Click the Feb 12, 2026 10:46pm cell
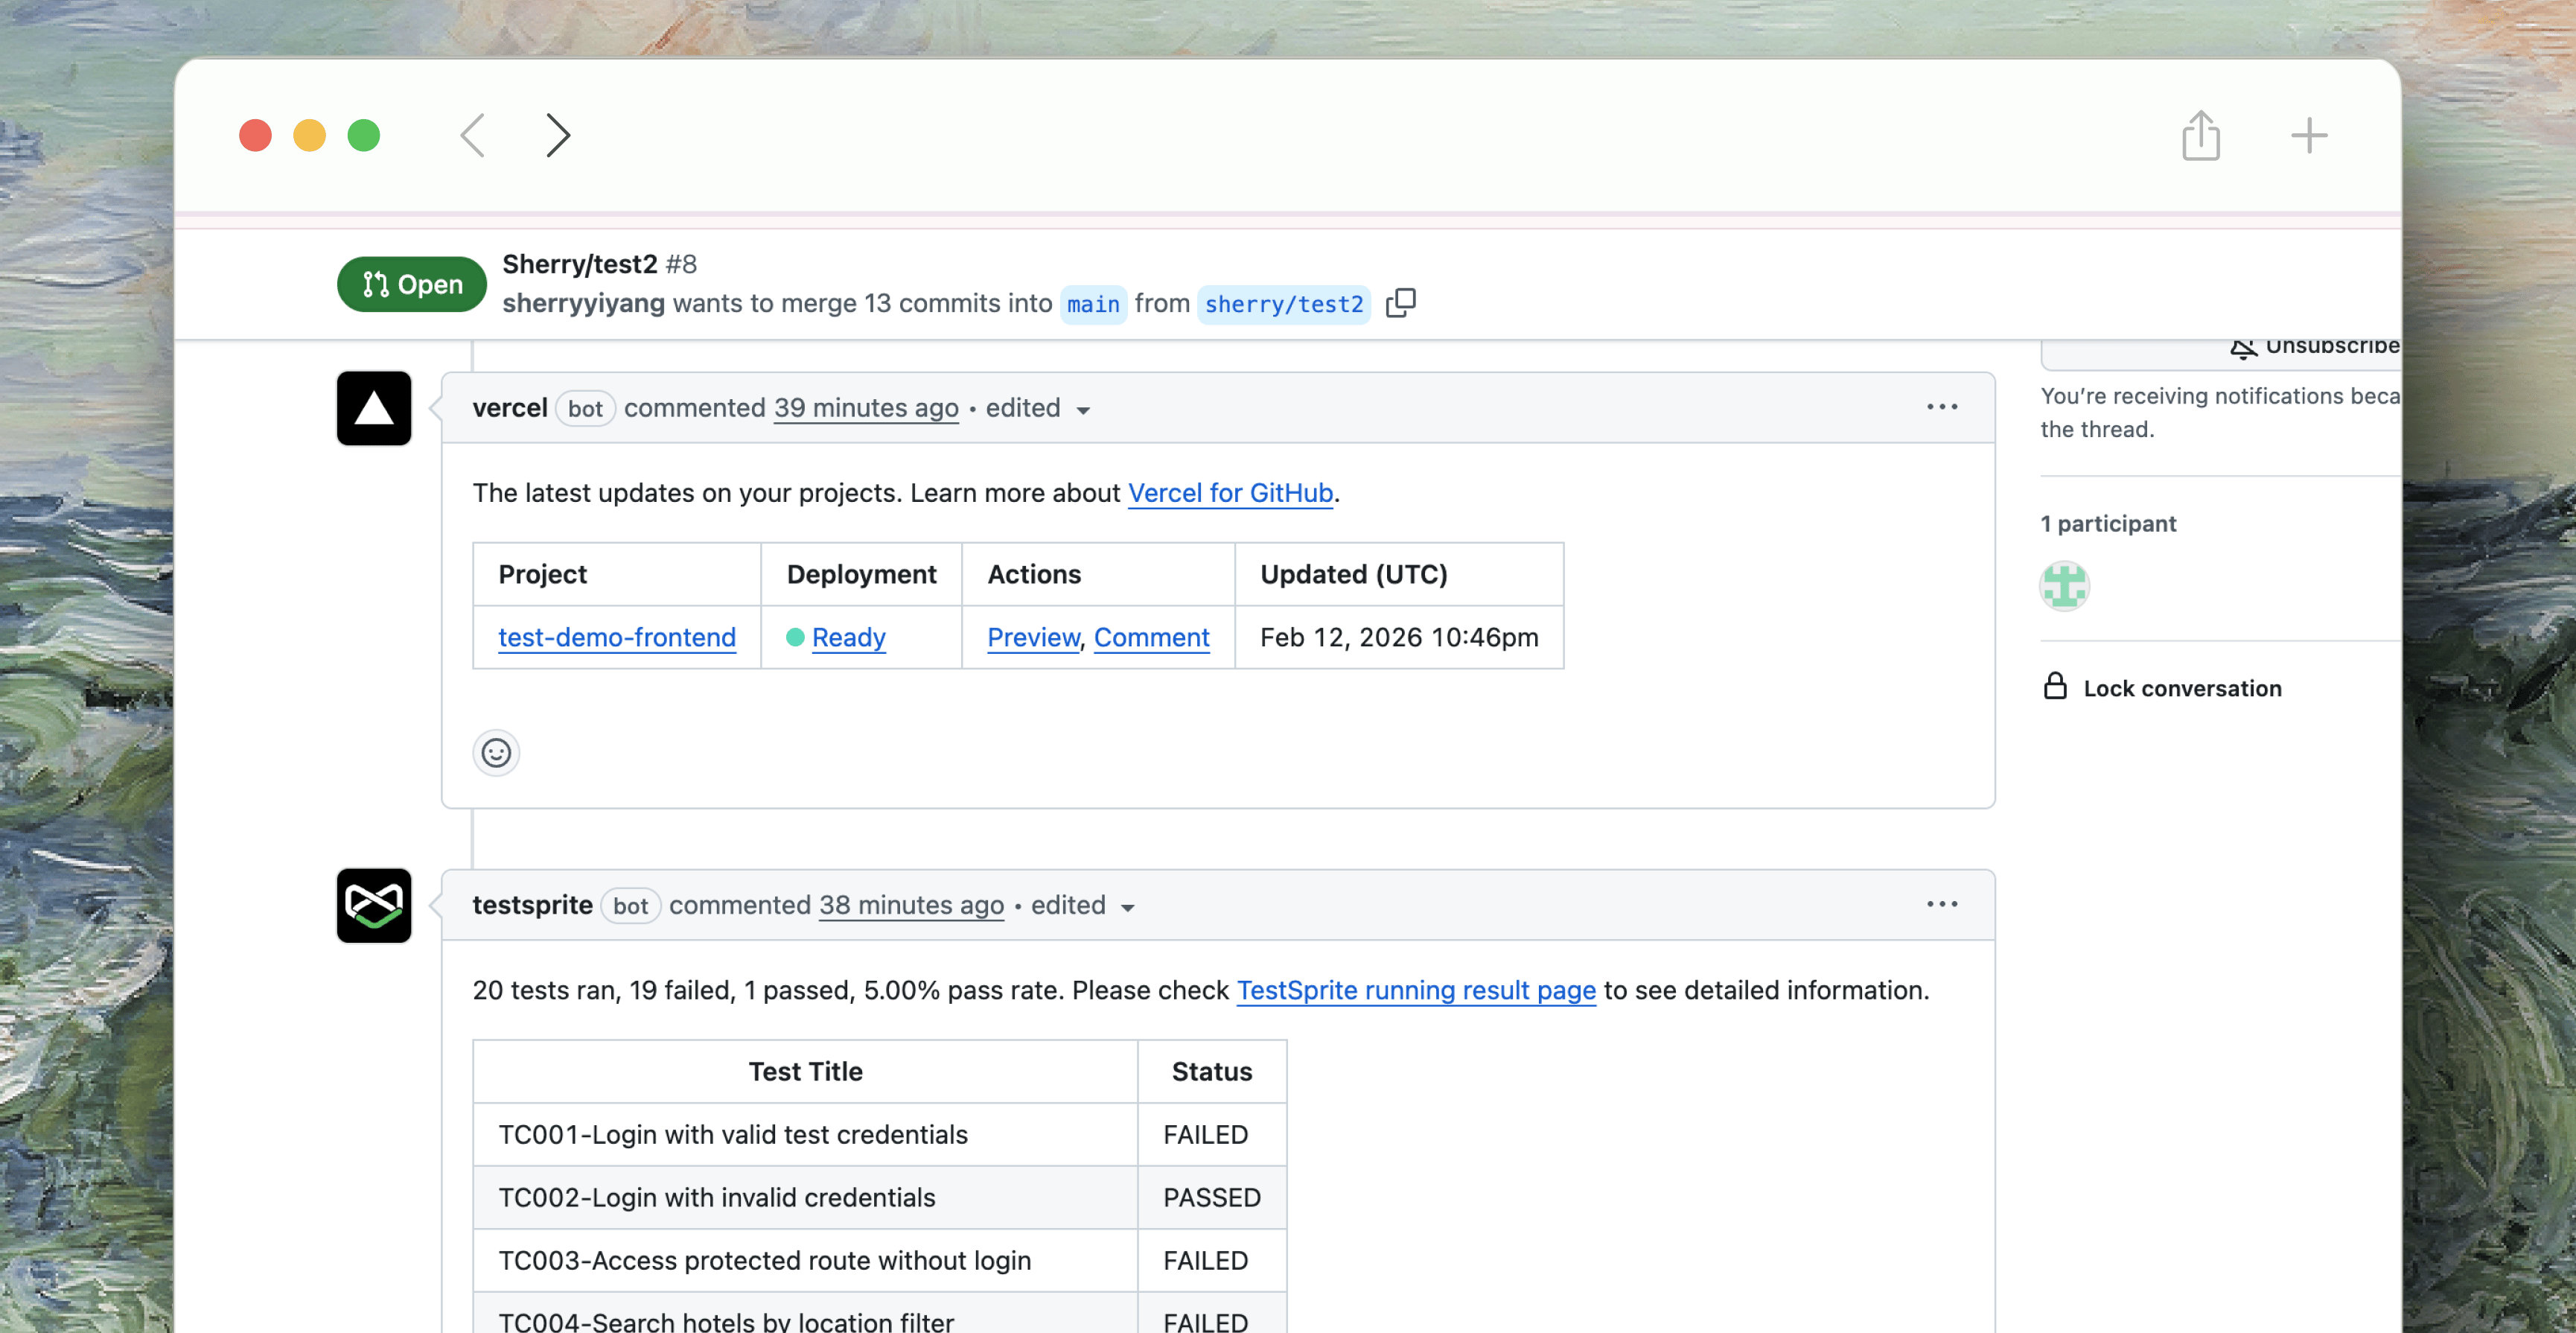 point(1398,637)
